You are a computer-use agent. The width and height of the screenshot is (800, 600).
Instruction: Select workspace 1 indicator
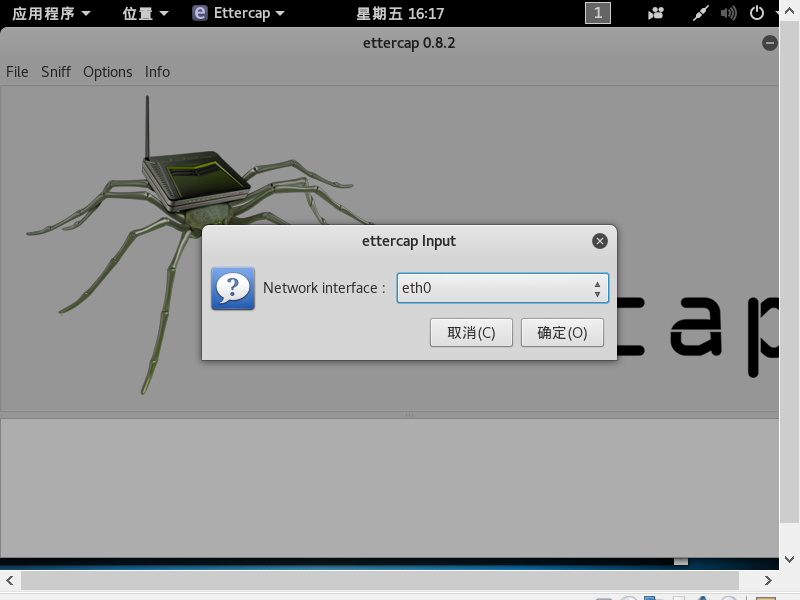pyautogui.click(x=598, y=13)
